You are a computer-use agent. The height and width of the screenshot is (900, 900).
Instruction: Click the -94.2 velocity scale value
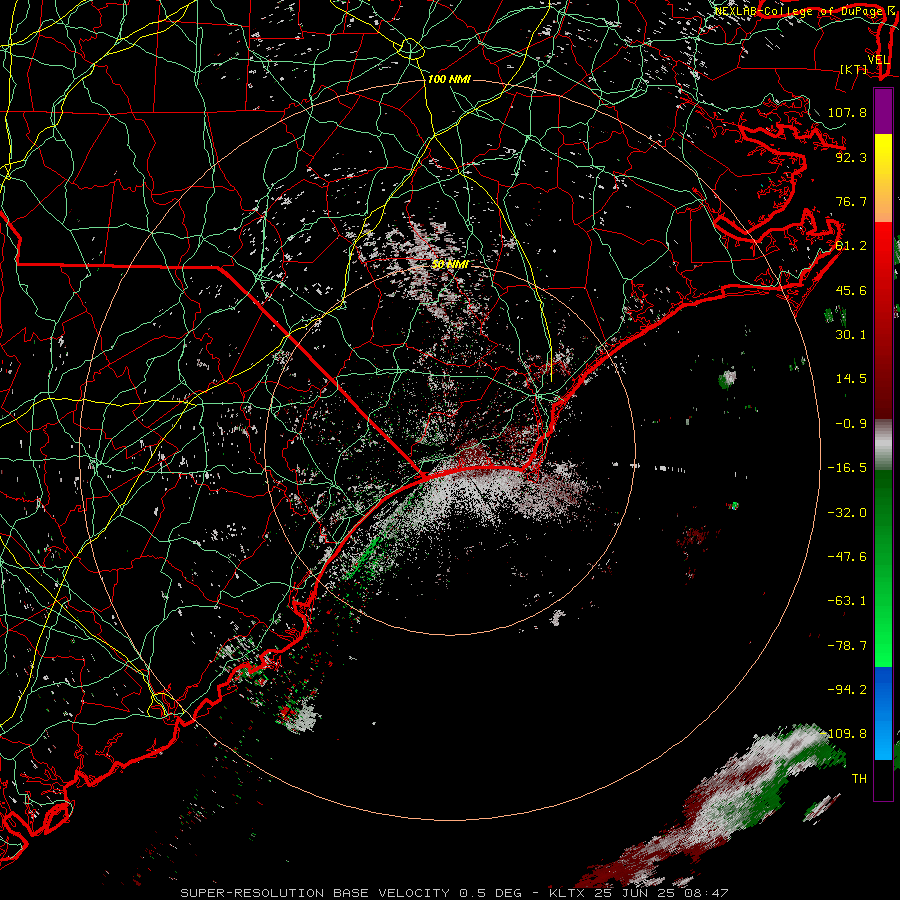click(847, 690)
